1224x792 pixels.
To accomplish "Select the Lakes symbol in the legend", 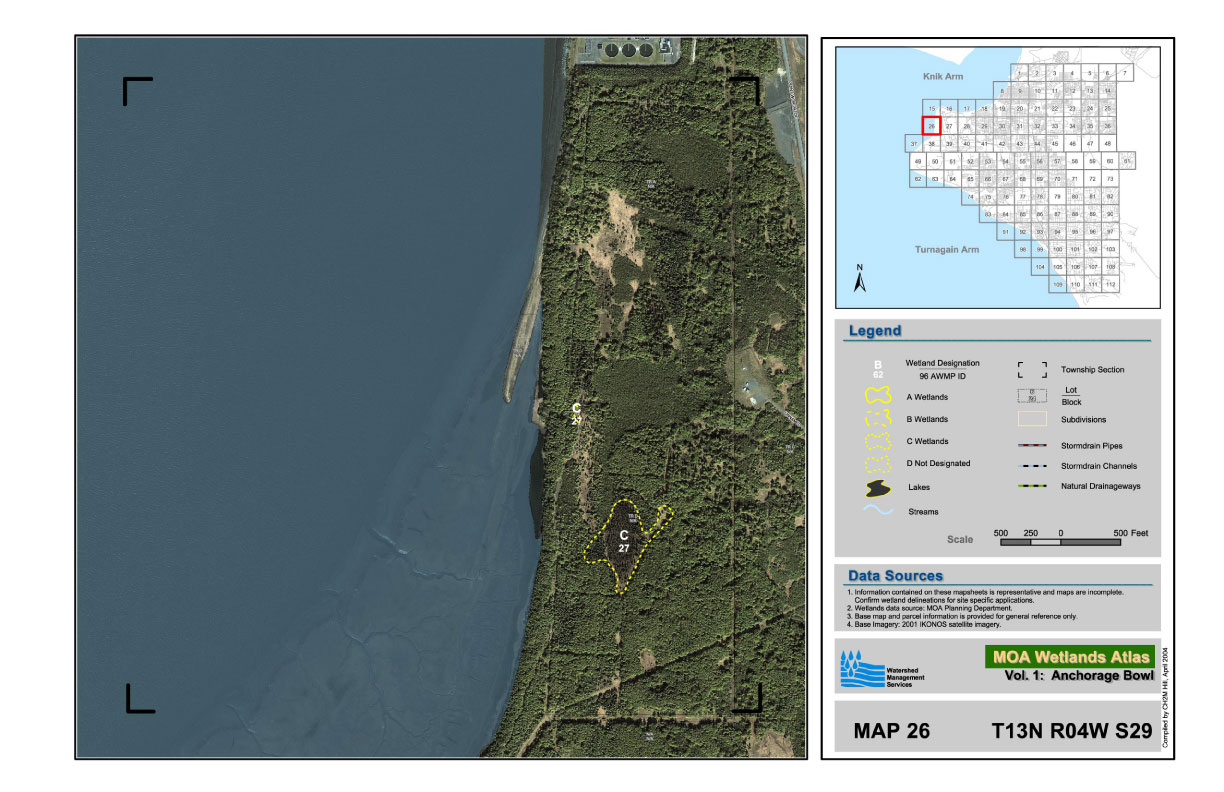I will tap(878, 489).
